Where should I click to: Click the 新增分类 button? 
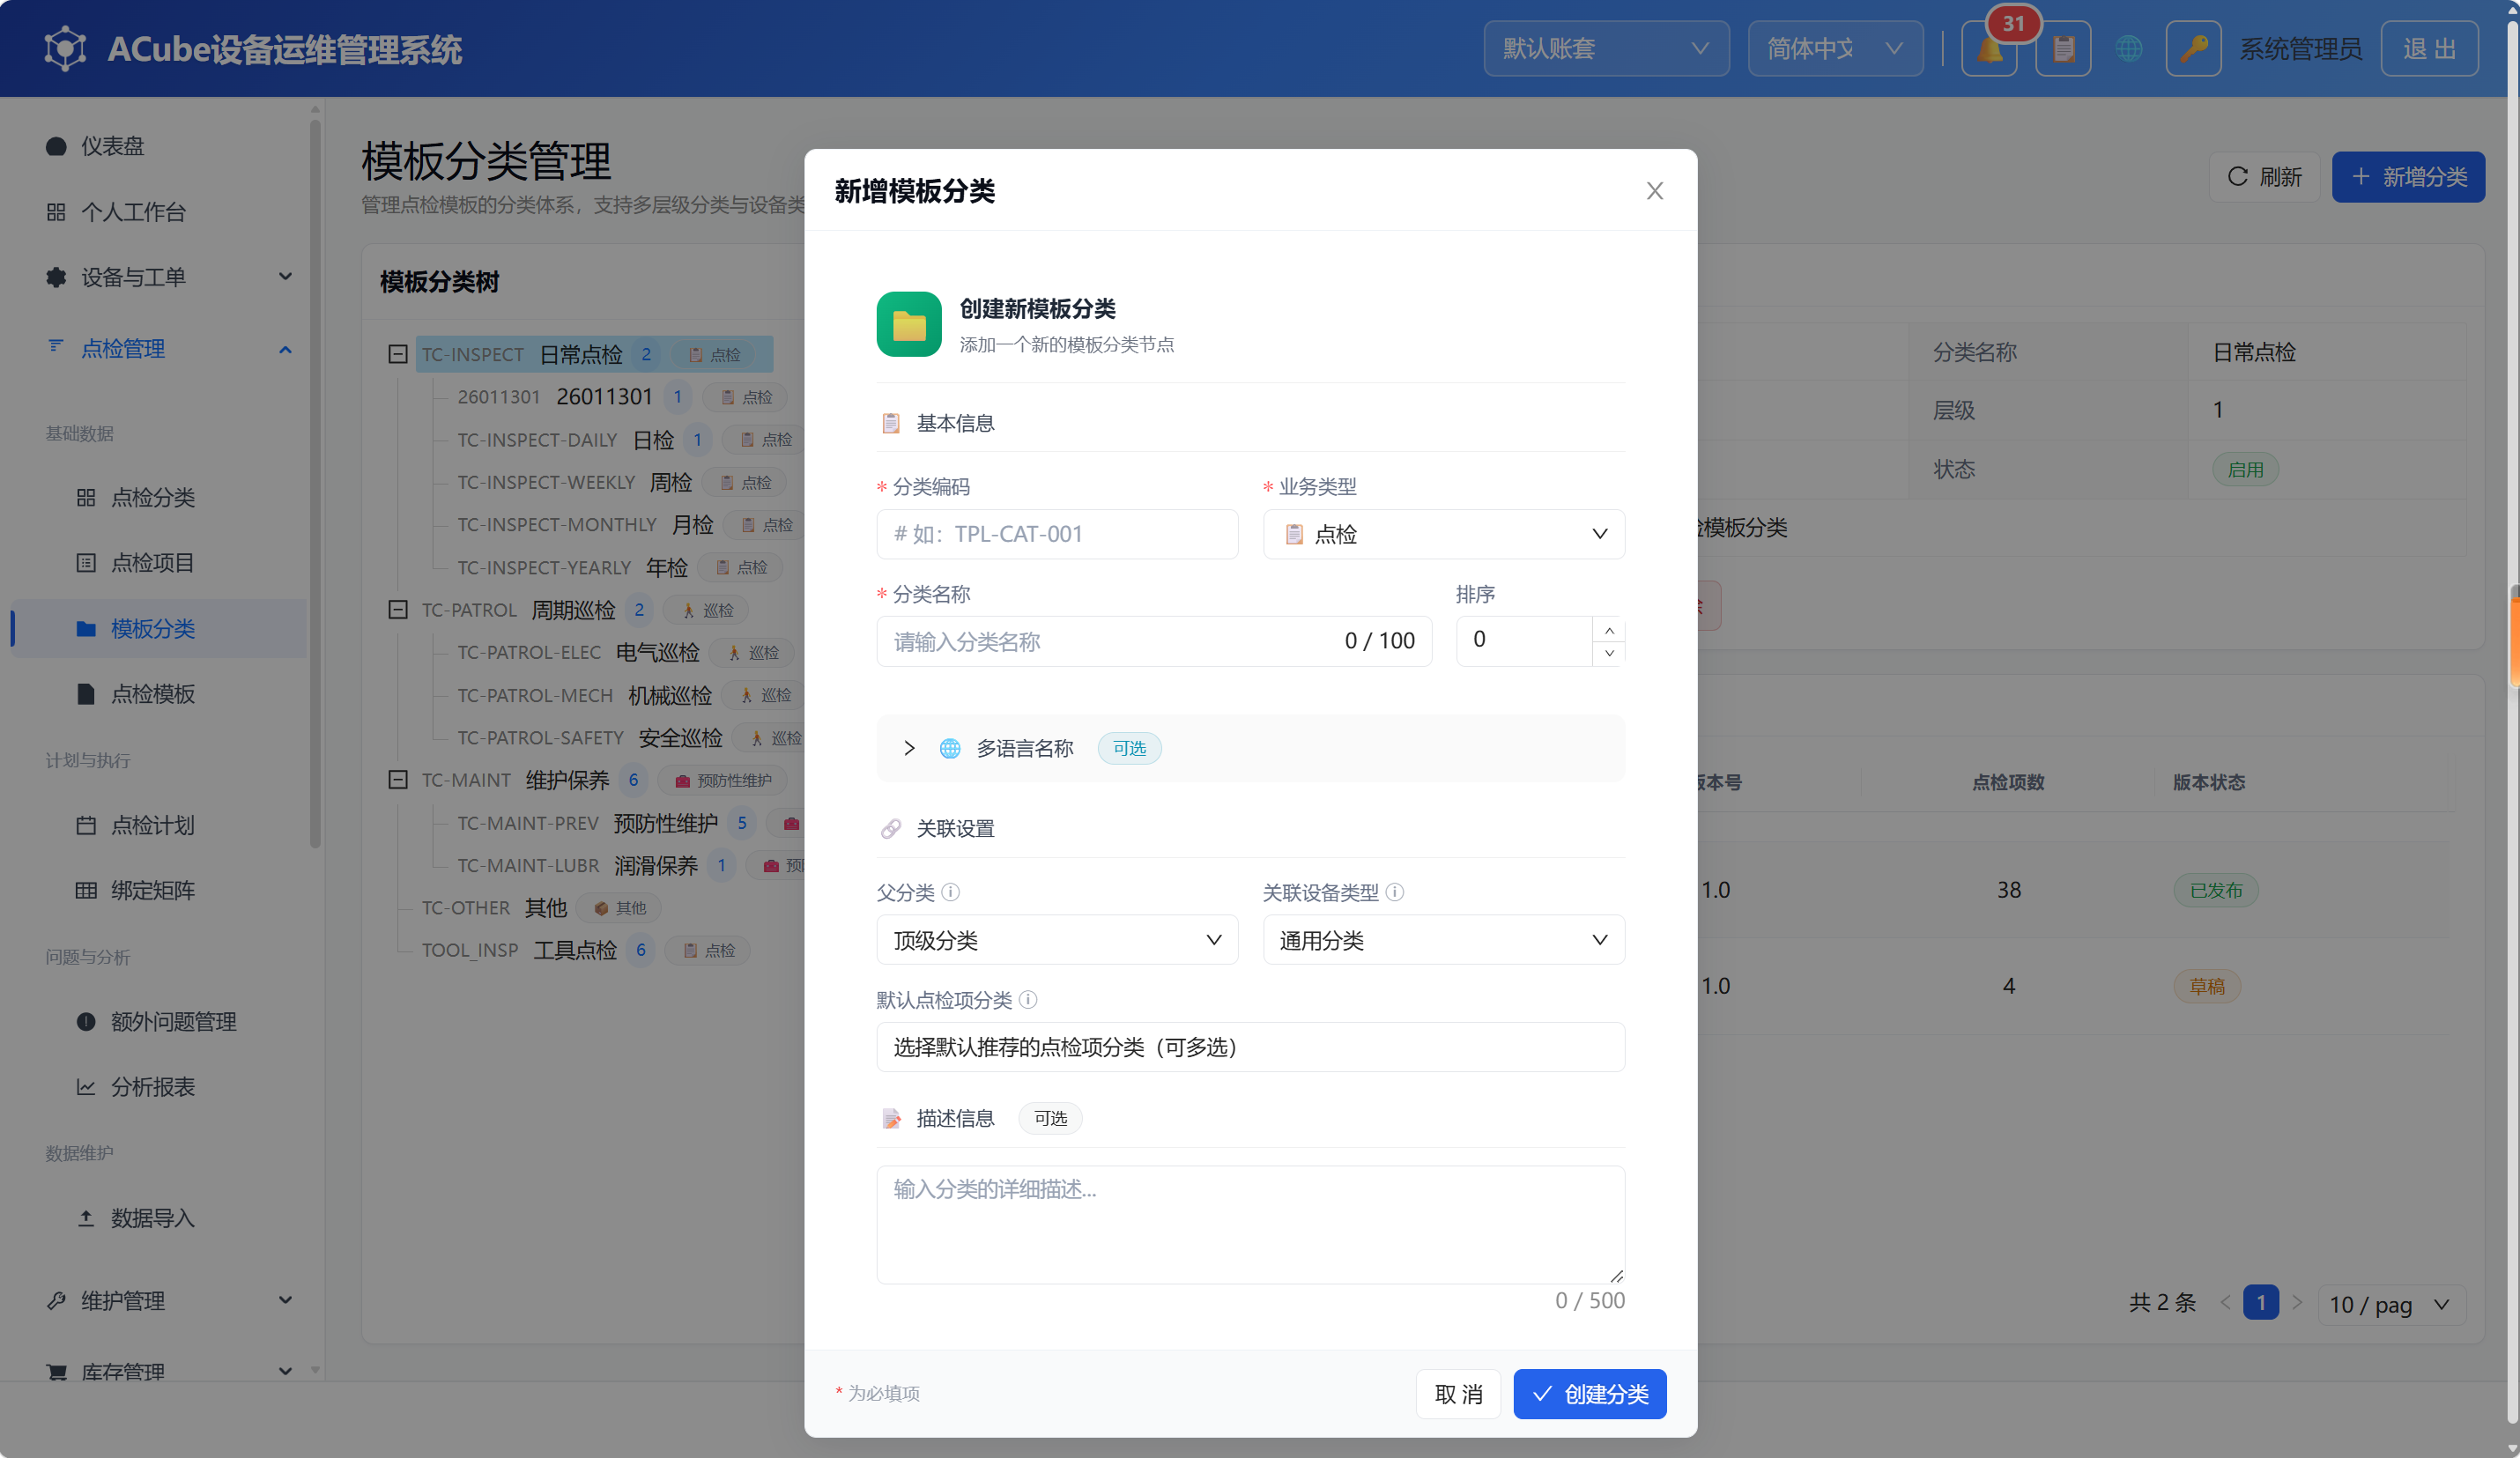click(x=2408, y=177)
